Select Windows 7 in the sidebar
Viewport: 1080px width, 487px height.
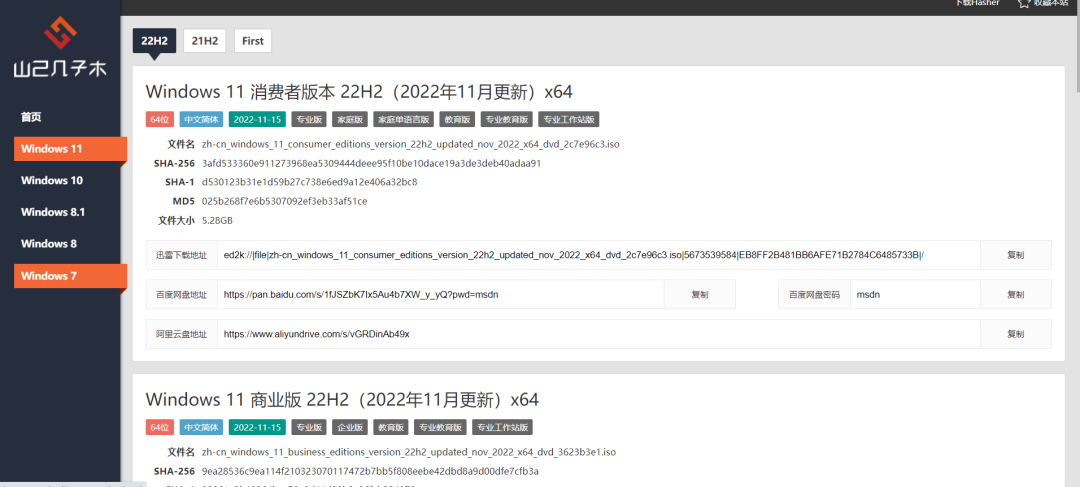70,276
